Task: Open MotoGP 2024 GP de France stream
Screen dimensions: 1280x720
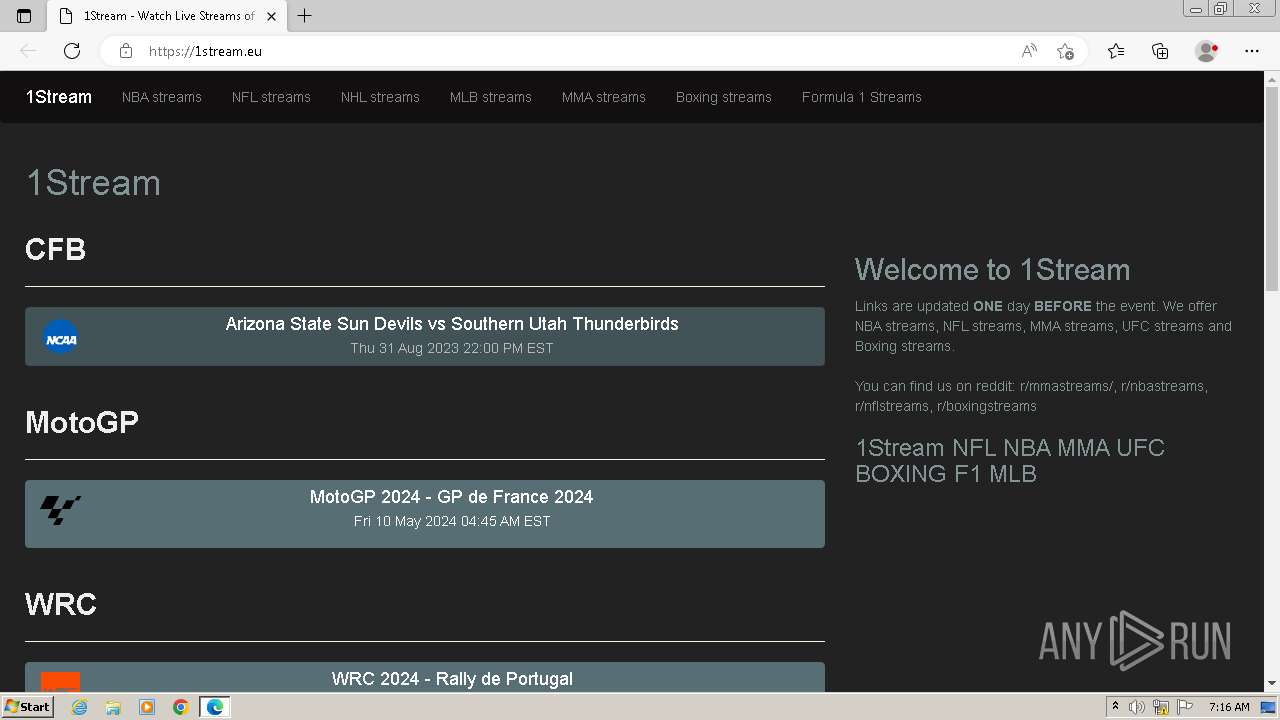Action: [x=425, y=514]
